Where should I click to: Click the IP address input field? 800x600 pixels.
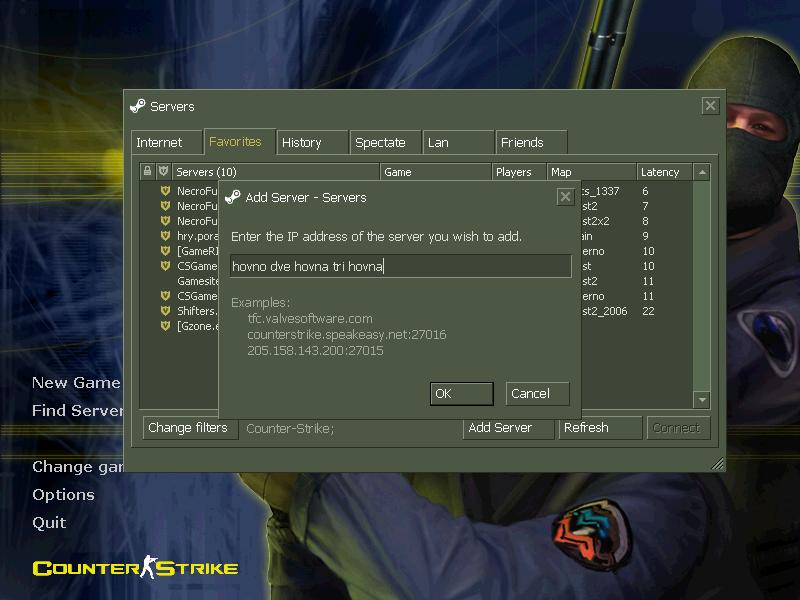coord(400,266)
